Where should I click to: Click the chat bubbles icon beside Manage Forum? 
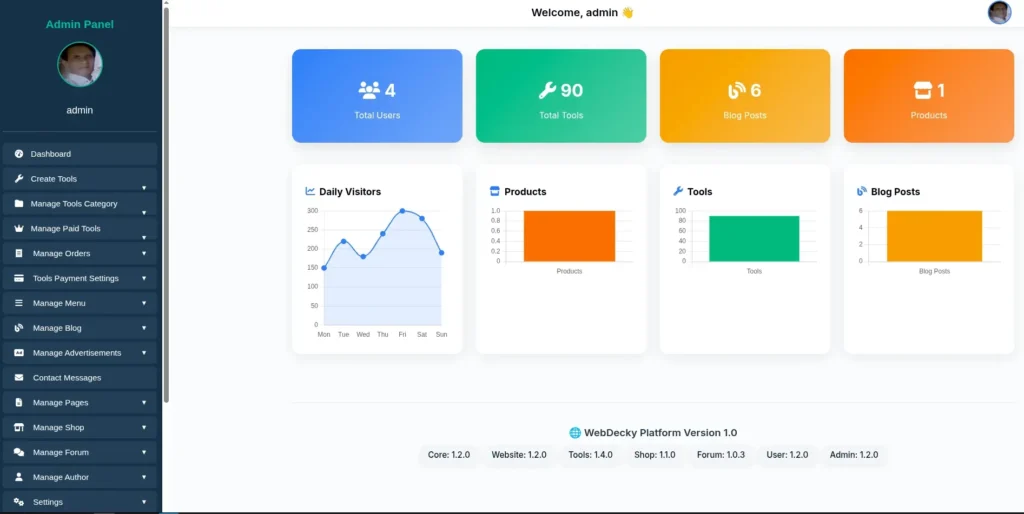[19, 452]
